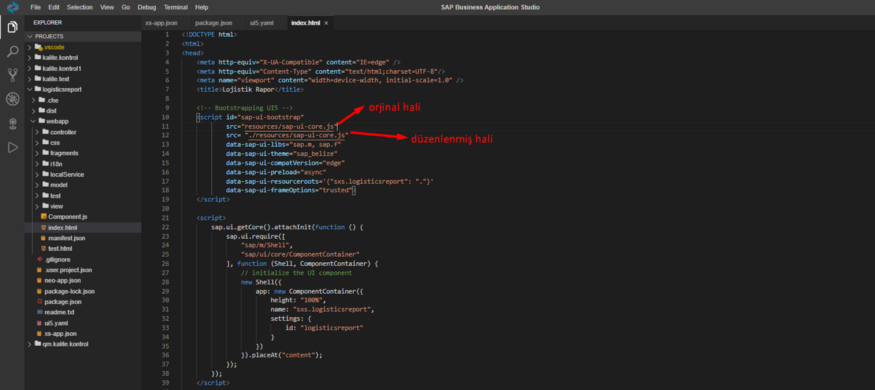Open the File menu
Screen dimensions: 875x390
[36, 7]
